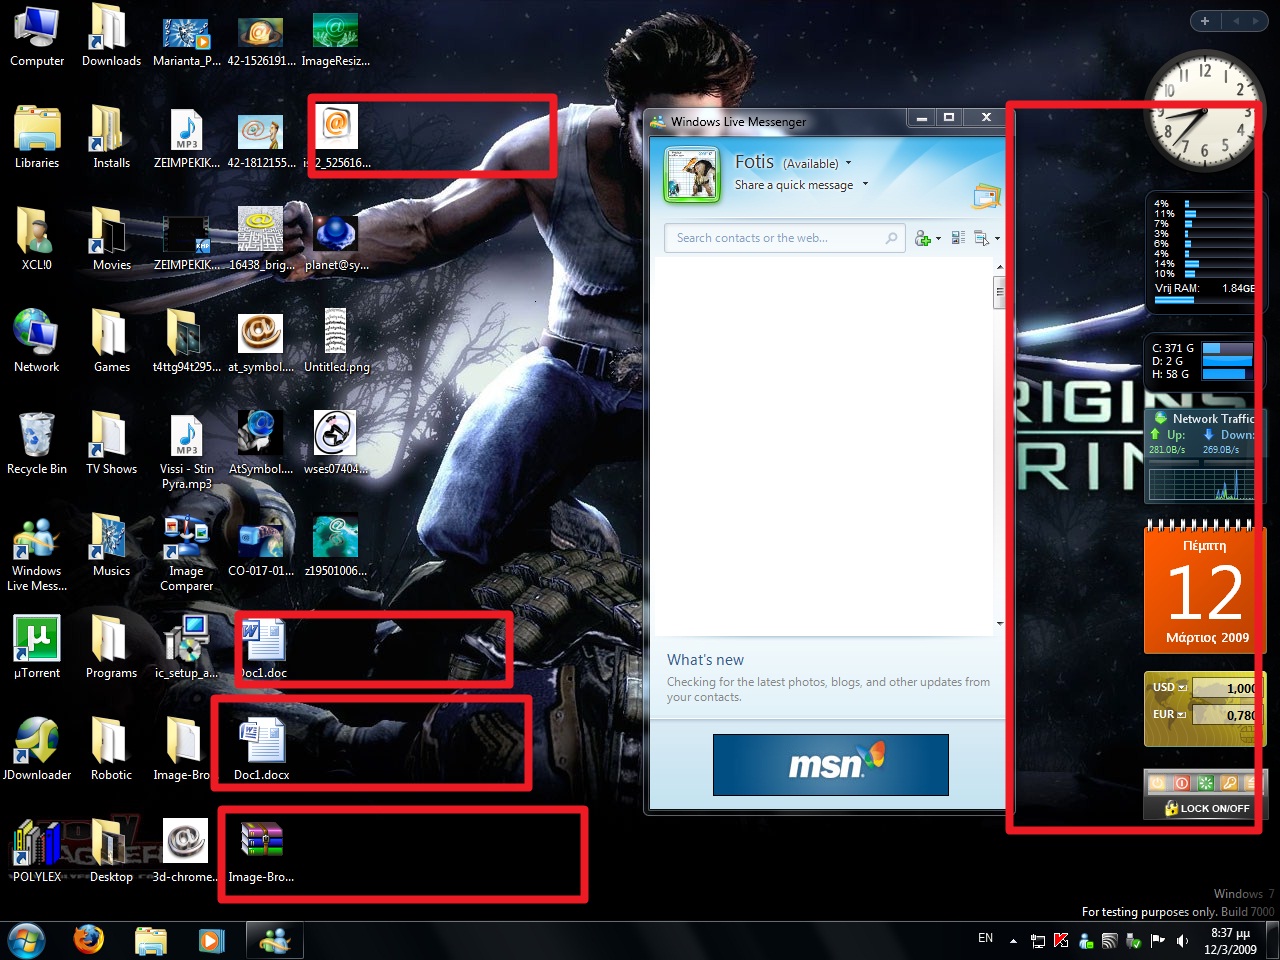Click the calendar gadget showing 12 Μάρτιος 2009
This screenshot has width=1280, height=960.
click(x=1205, y=590)
